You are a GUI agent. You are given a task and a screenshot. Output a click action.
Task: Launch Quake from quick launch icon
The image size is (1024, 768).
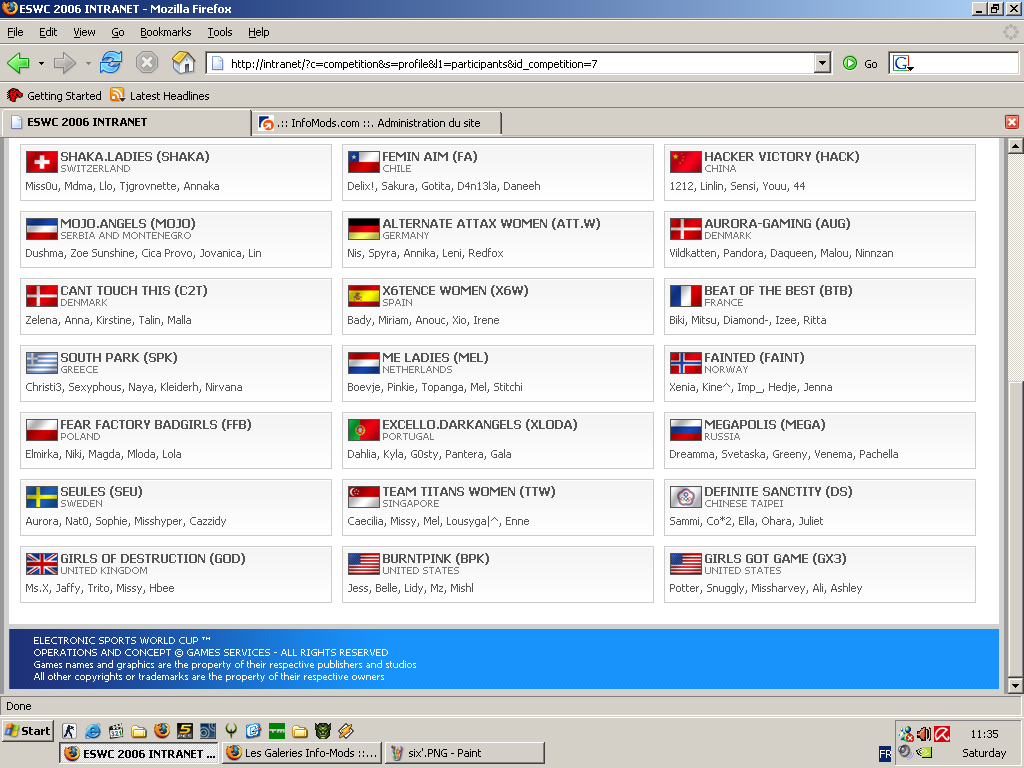[231, 731]
